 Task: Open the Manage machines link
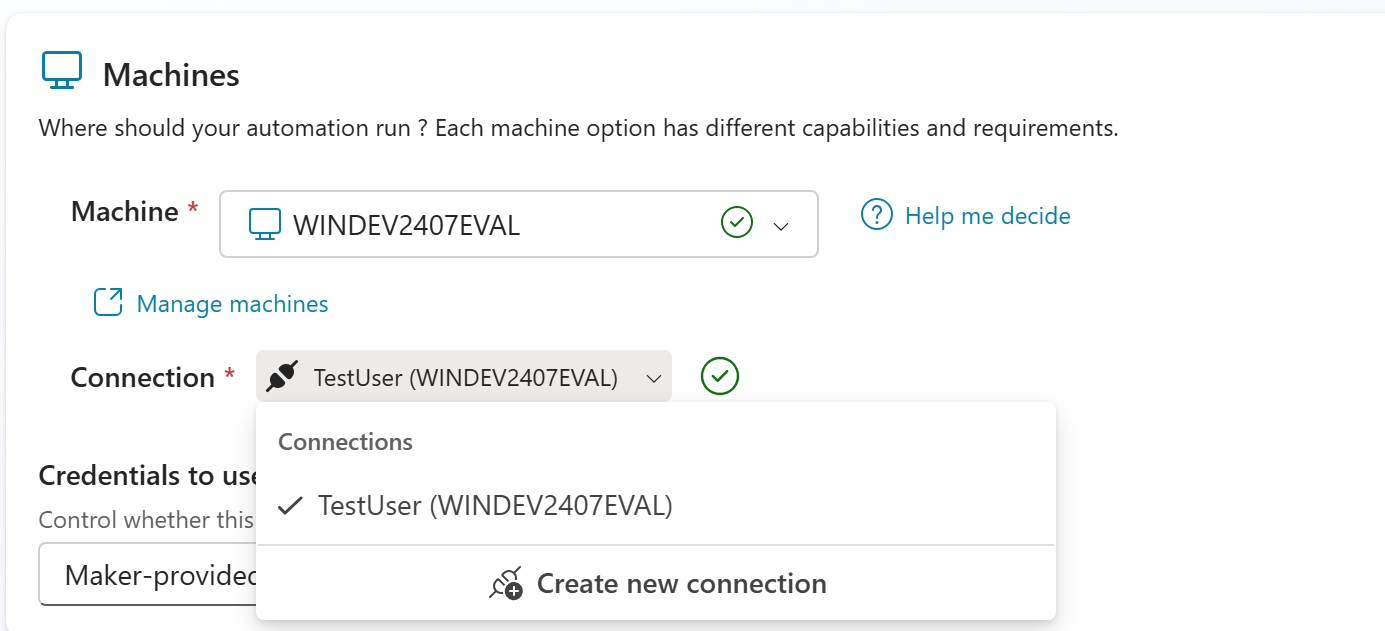(x=232, y=304)
